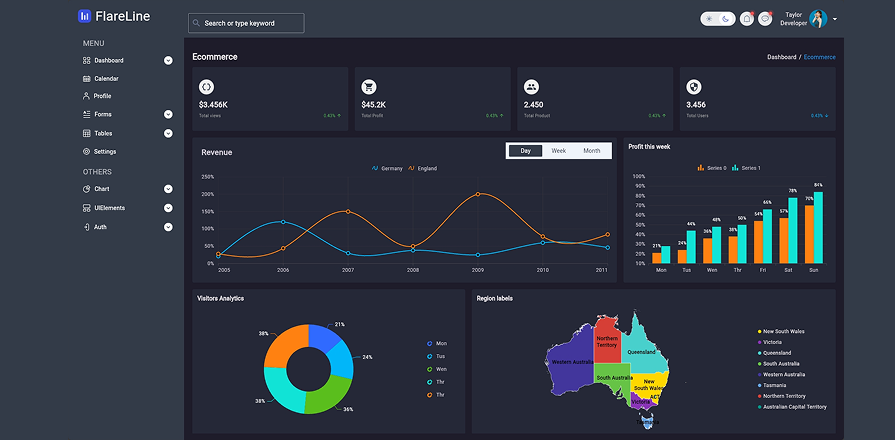This screenshot has height=440, width=895.
Task: Expand the Forms menu chevron
Action: click(168, 114)
